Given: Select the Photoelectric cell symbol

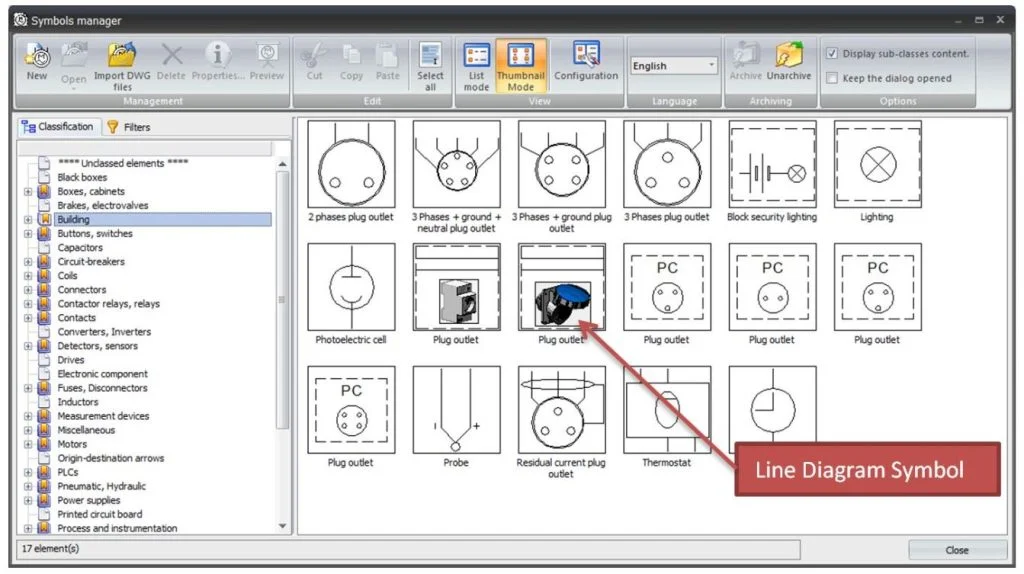Looking at the screenshot, I should [x=351, y=287].
